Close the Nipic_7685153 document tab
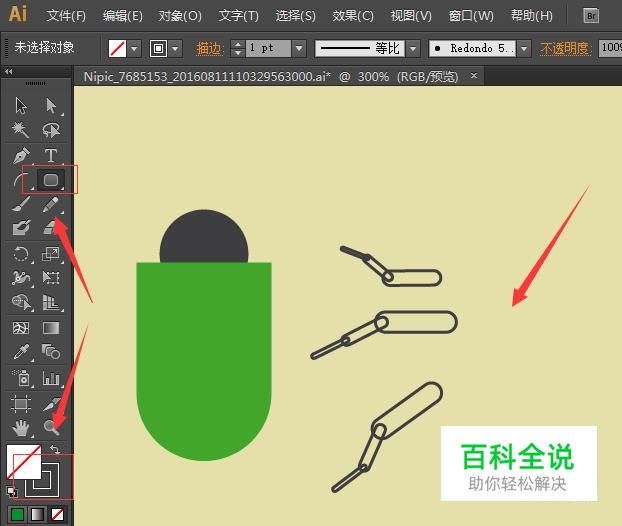This screenshot has width=622, height=526. point(474,75)
